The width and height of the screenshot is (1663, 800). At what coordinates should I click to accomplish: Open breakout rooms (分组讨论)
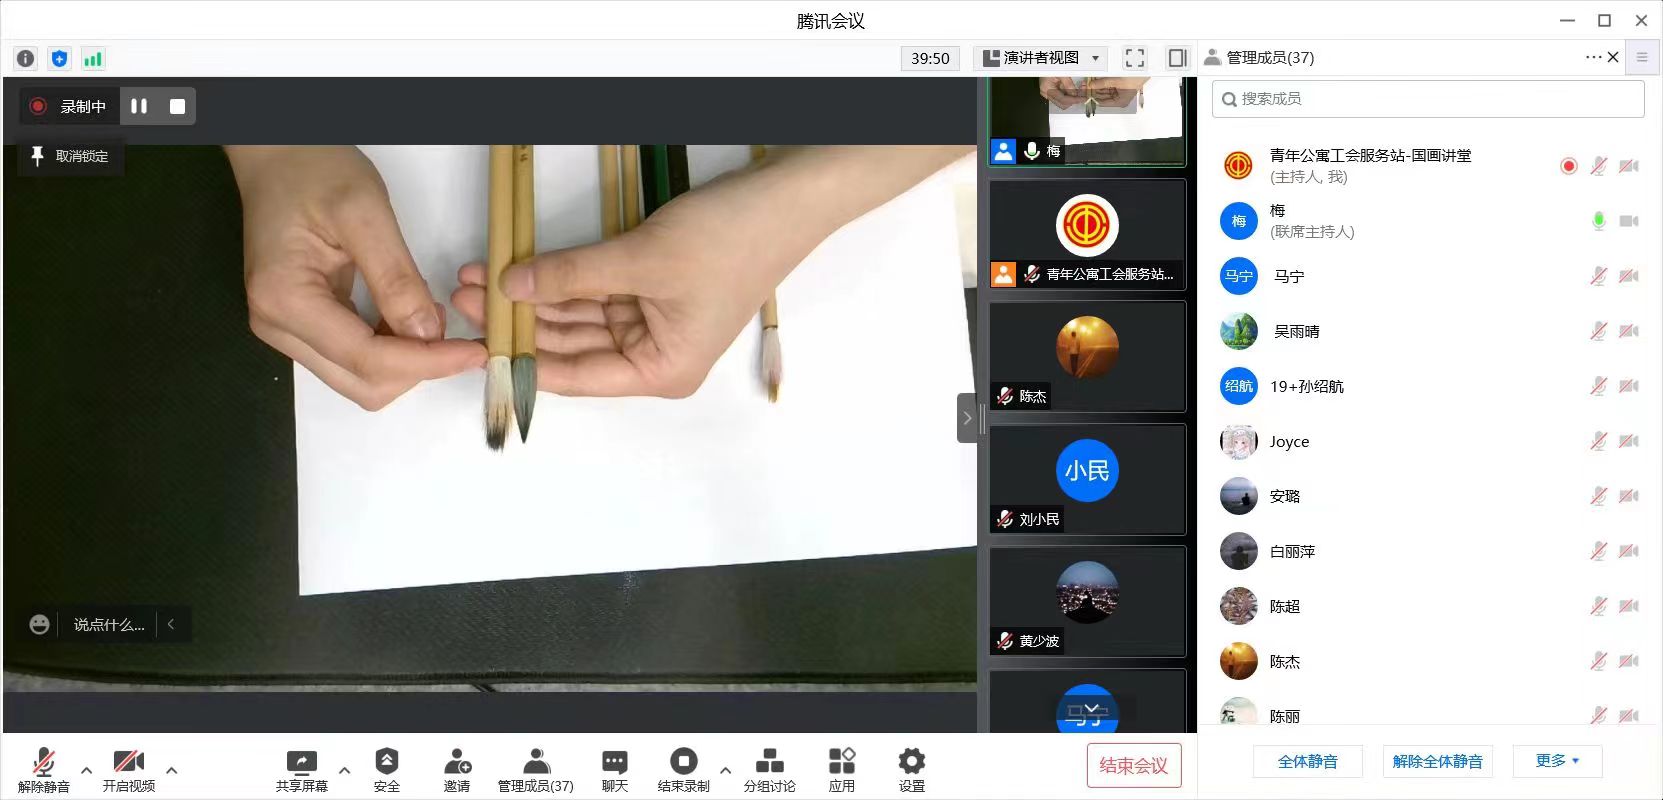769,770
